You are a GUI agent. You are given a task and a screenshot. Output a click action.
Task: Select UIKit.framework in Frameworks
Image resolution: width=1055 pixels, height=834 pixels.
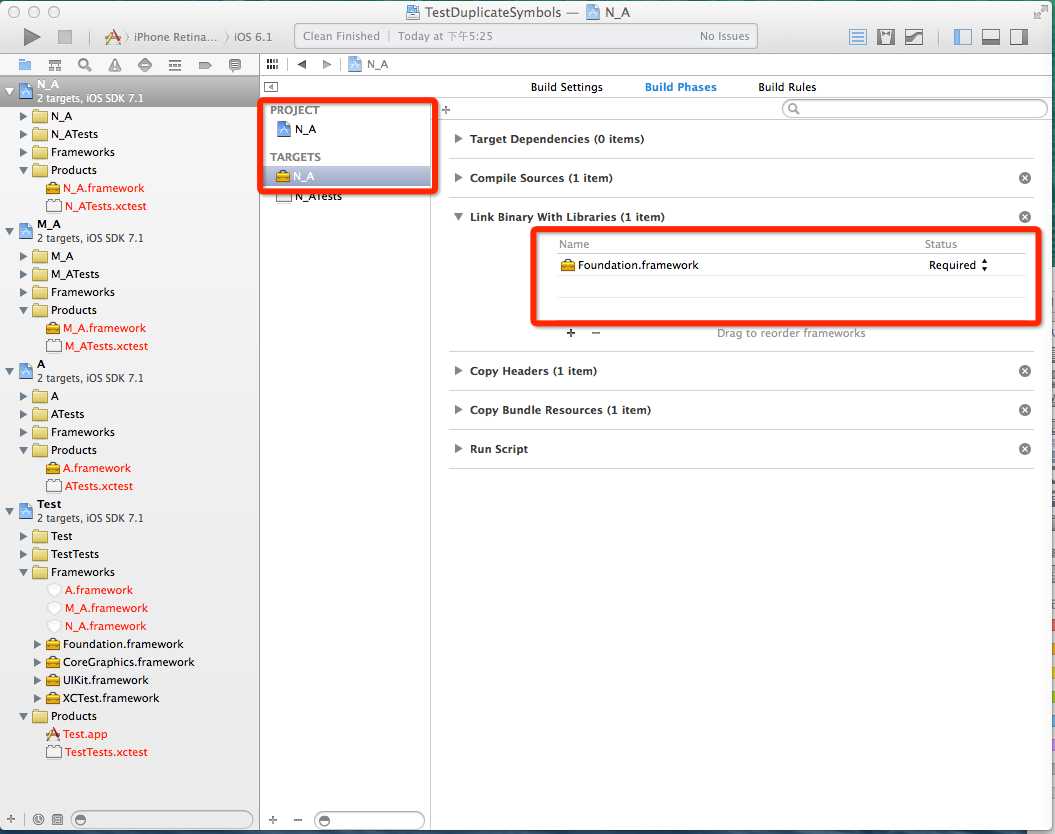[x=106, y=680]
